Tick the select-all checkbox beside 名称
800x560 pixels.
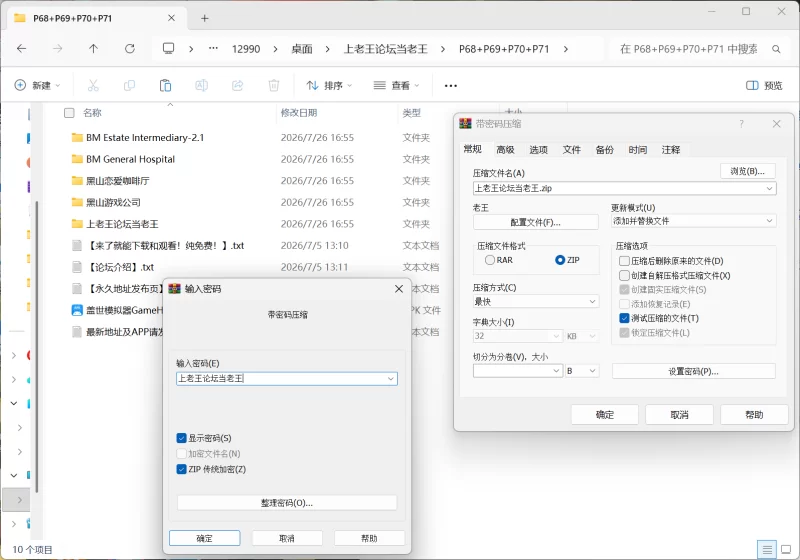tap(69, 113)
